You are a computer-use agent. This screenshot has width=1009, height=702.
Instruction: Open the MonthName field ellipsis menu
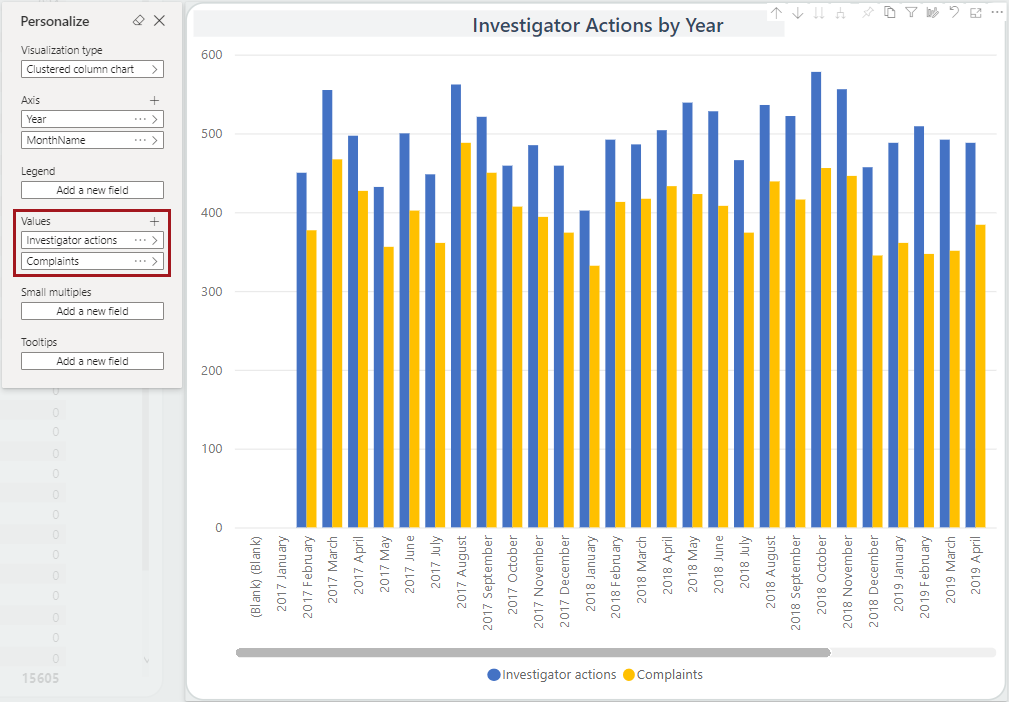(x=140, y=140)
